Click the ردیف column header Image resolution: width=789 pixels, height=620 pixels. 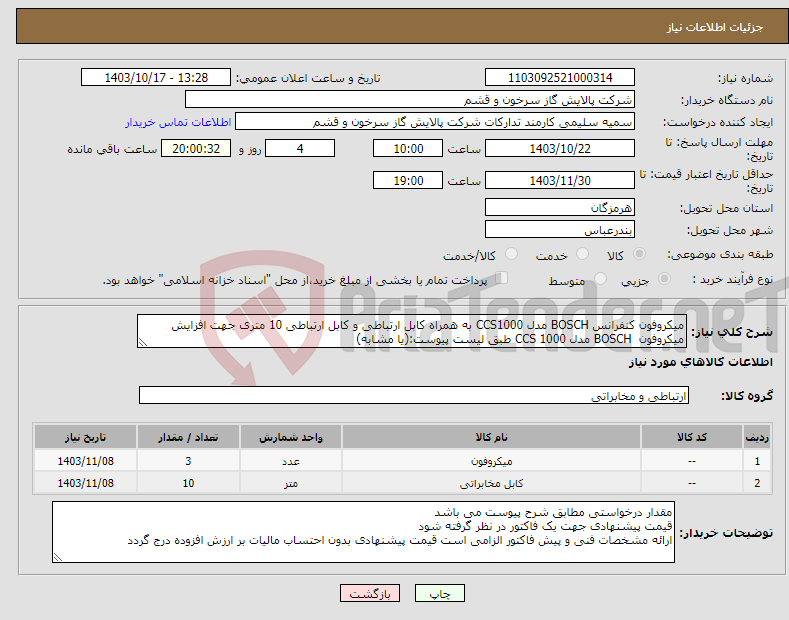point(757,437)
